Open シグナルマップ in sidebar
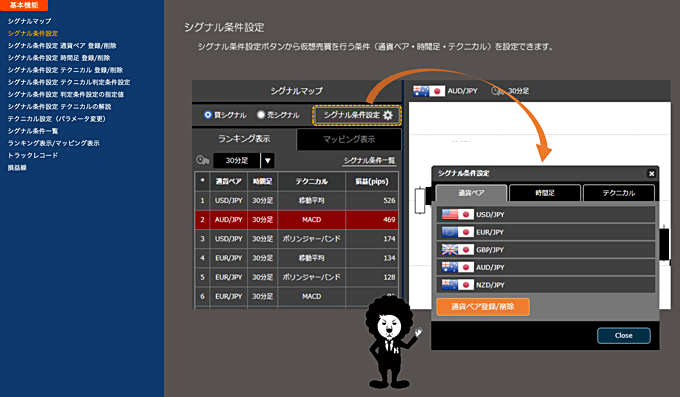680x397 pixels. [x=29, y=21]
